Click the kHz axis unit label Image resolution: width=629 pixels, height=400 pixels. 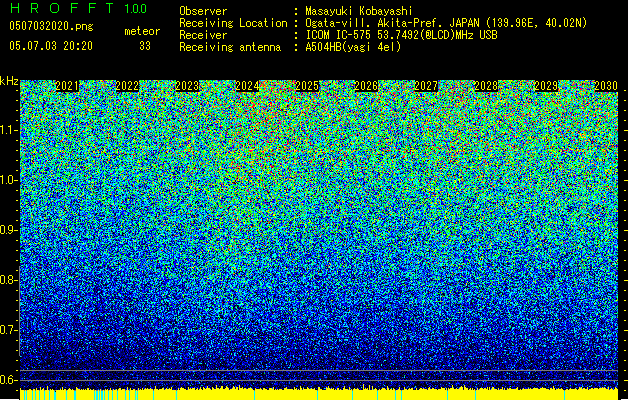tap(9, 81)
